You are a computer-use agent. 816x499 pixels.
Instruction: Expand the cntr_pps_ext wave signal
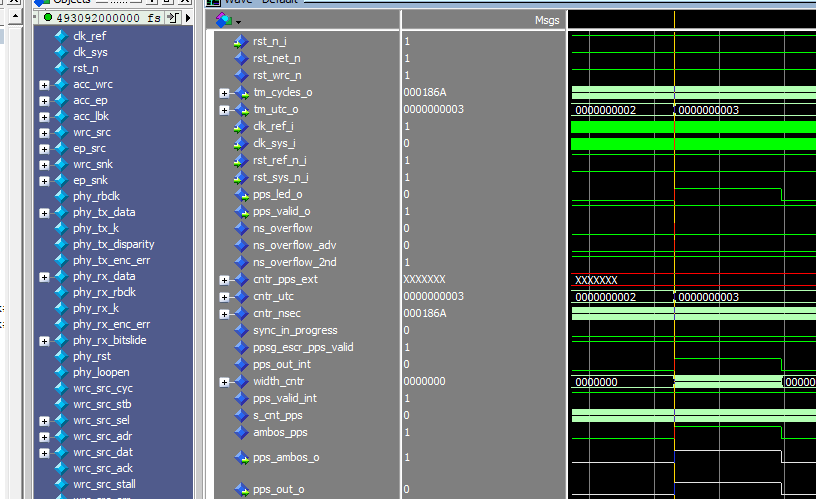(224, 280)
